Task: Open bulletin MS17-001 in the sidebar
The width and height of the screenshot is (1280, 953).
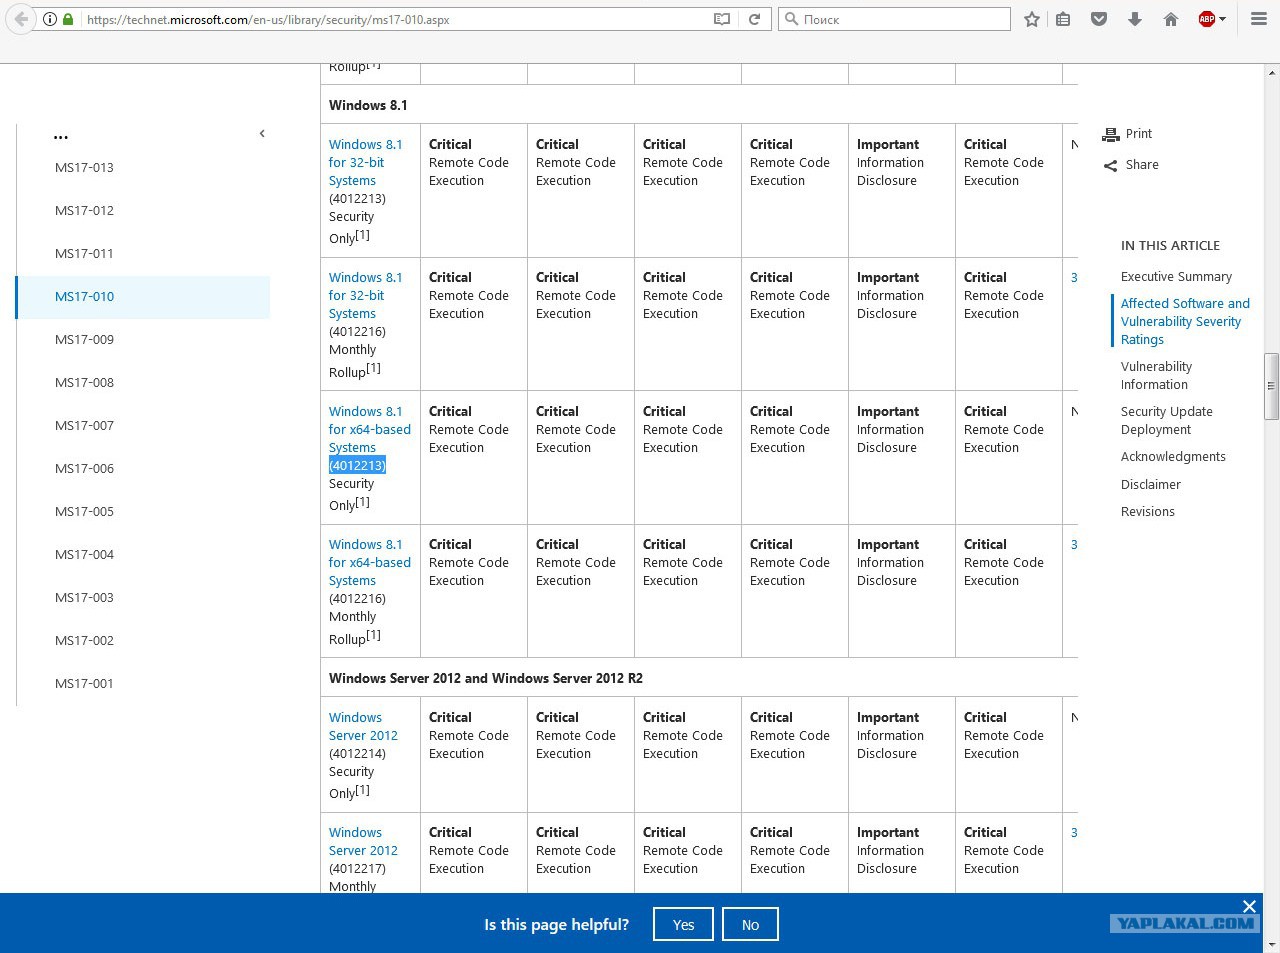Action: [84, 683]
